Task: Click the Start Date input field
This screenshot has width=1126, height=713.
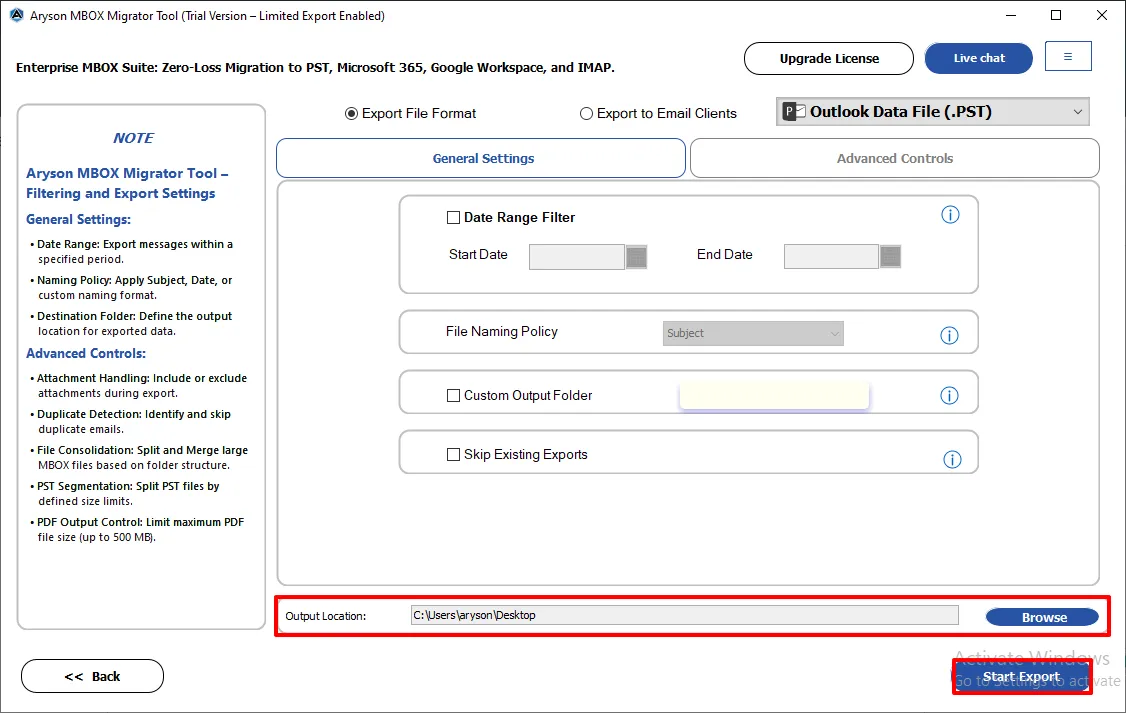Action: coord(577,256)
